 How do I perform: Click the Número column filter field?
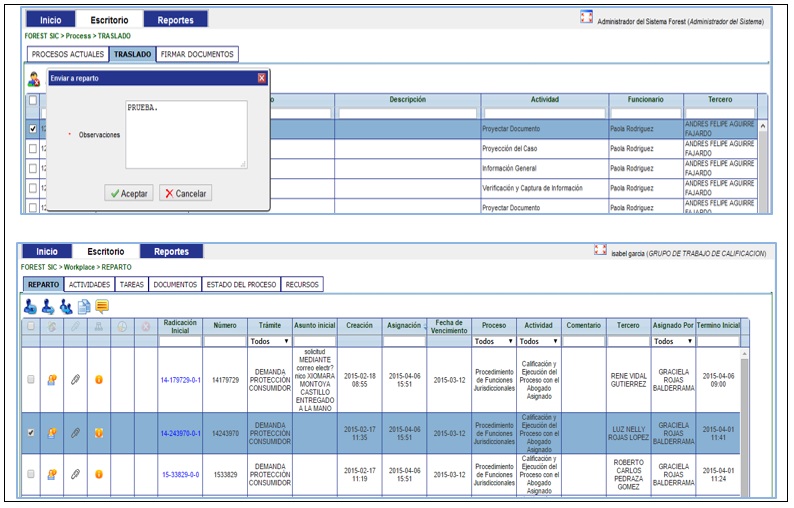click(x=225, y=342)
